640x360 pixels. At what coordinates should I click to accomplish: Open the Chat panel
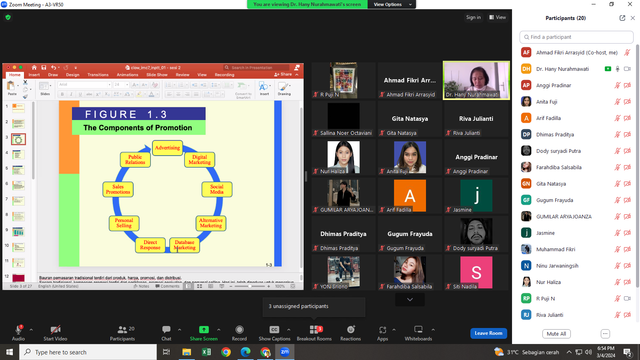tap(166, 332)
